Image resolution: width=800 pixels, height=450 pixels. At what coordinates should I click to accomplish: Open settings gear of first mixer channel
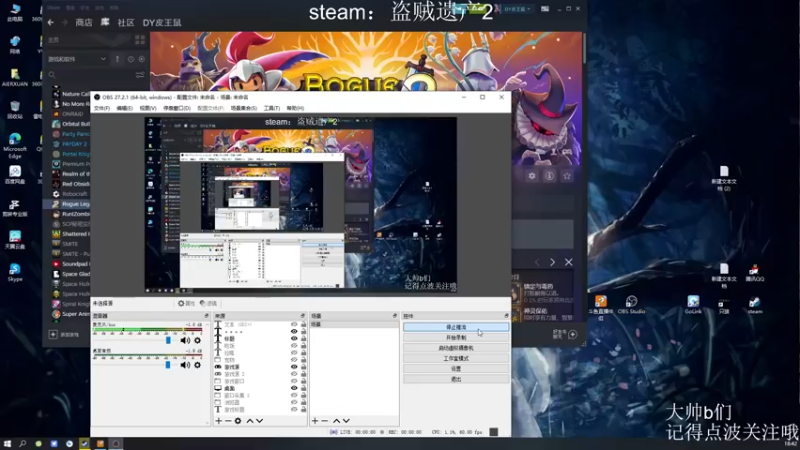click(197, 340)
